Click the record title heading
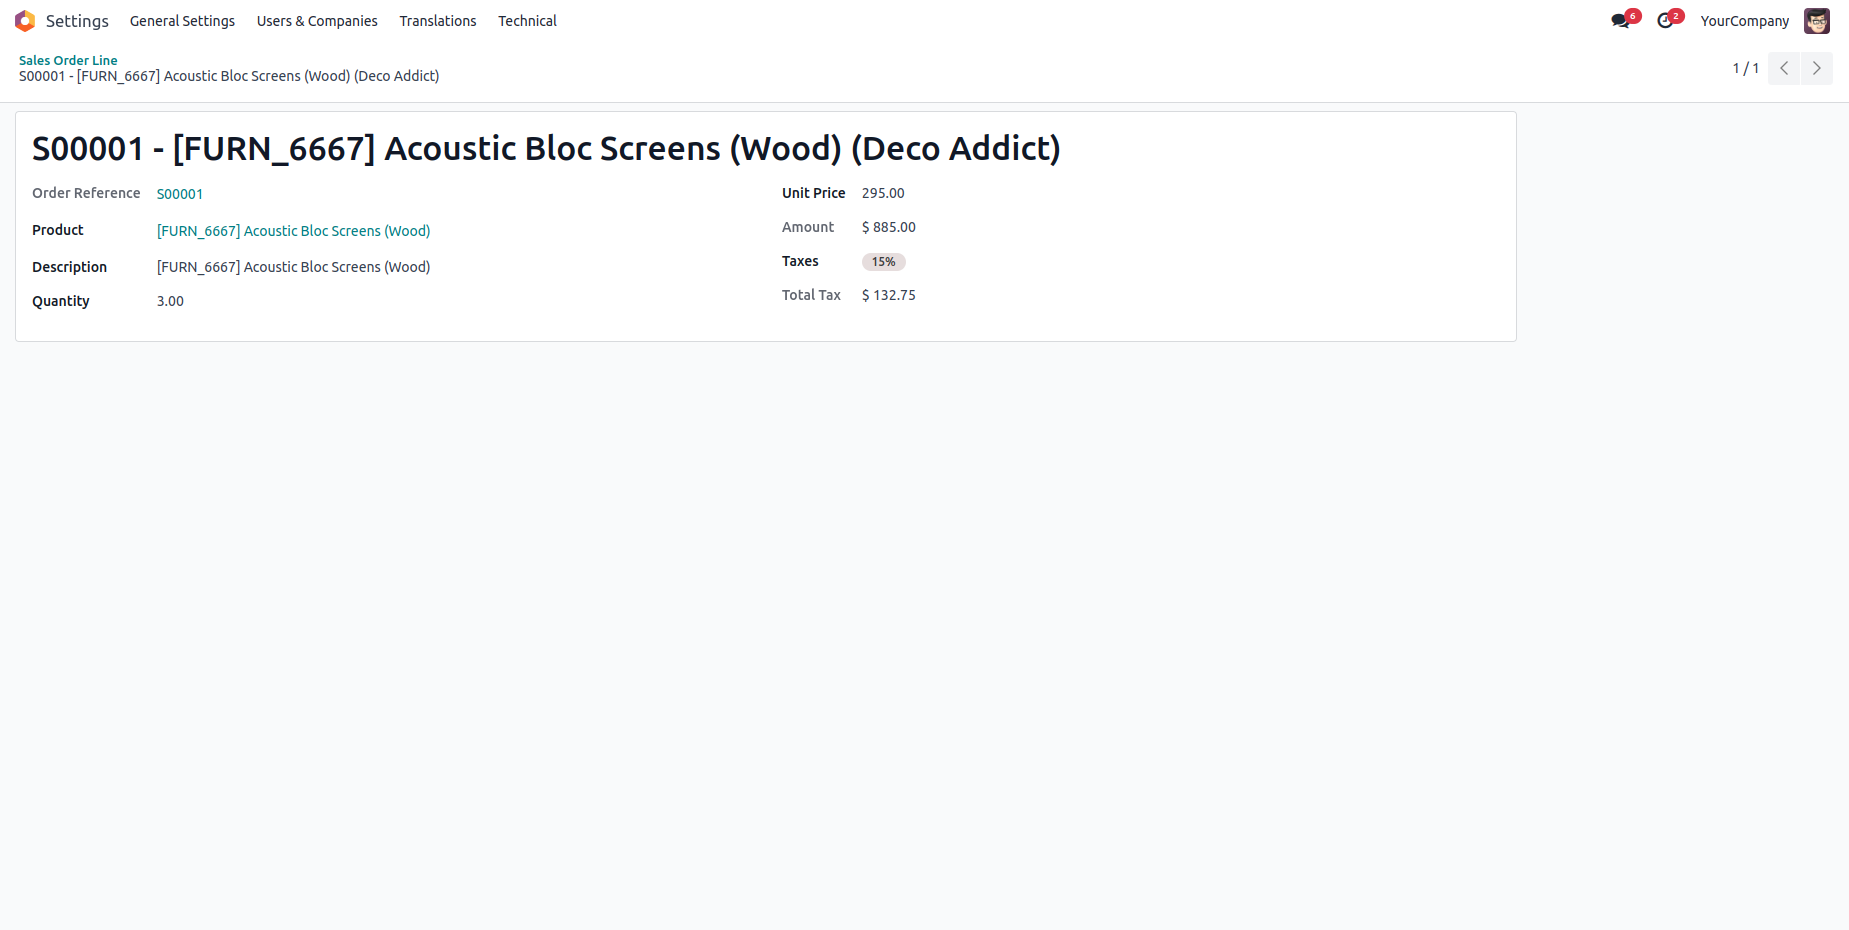Viewport: 1849px width, 930px height. 546,149
